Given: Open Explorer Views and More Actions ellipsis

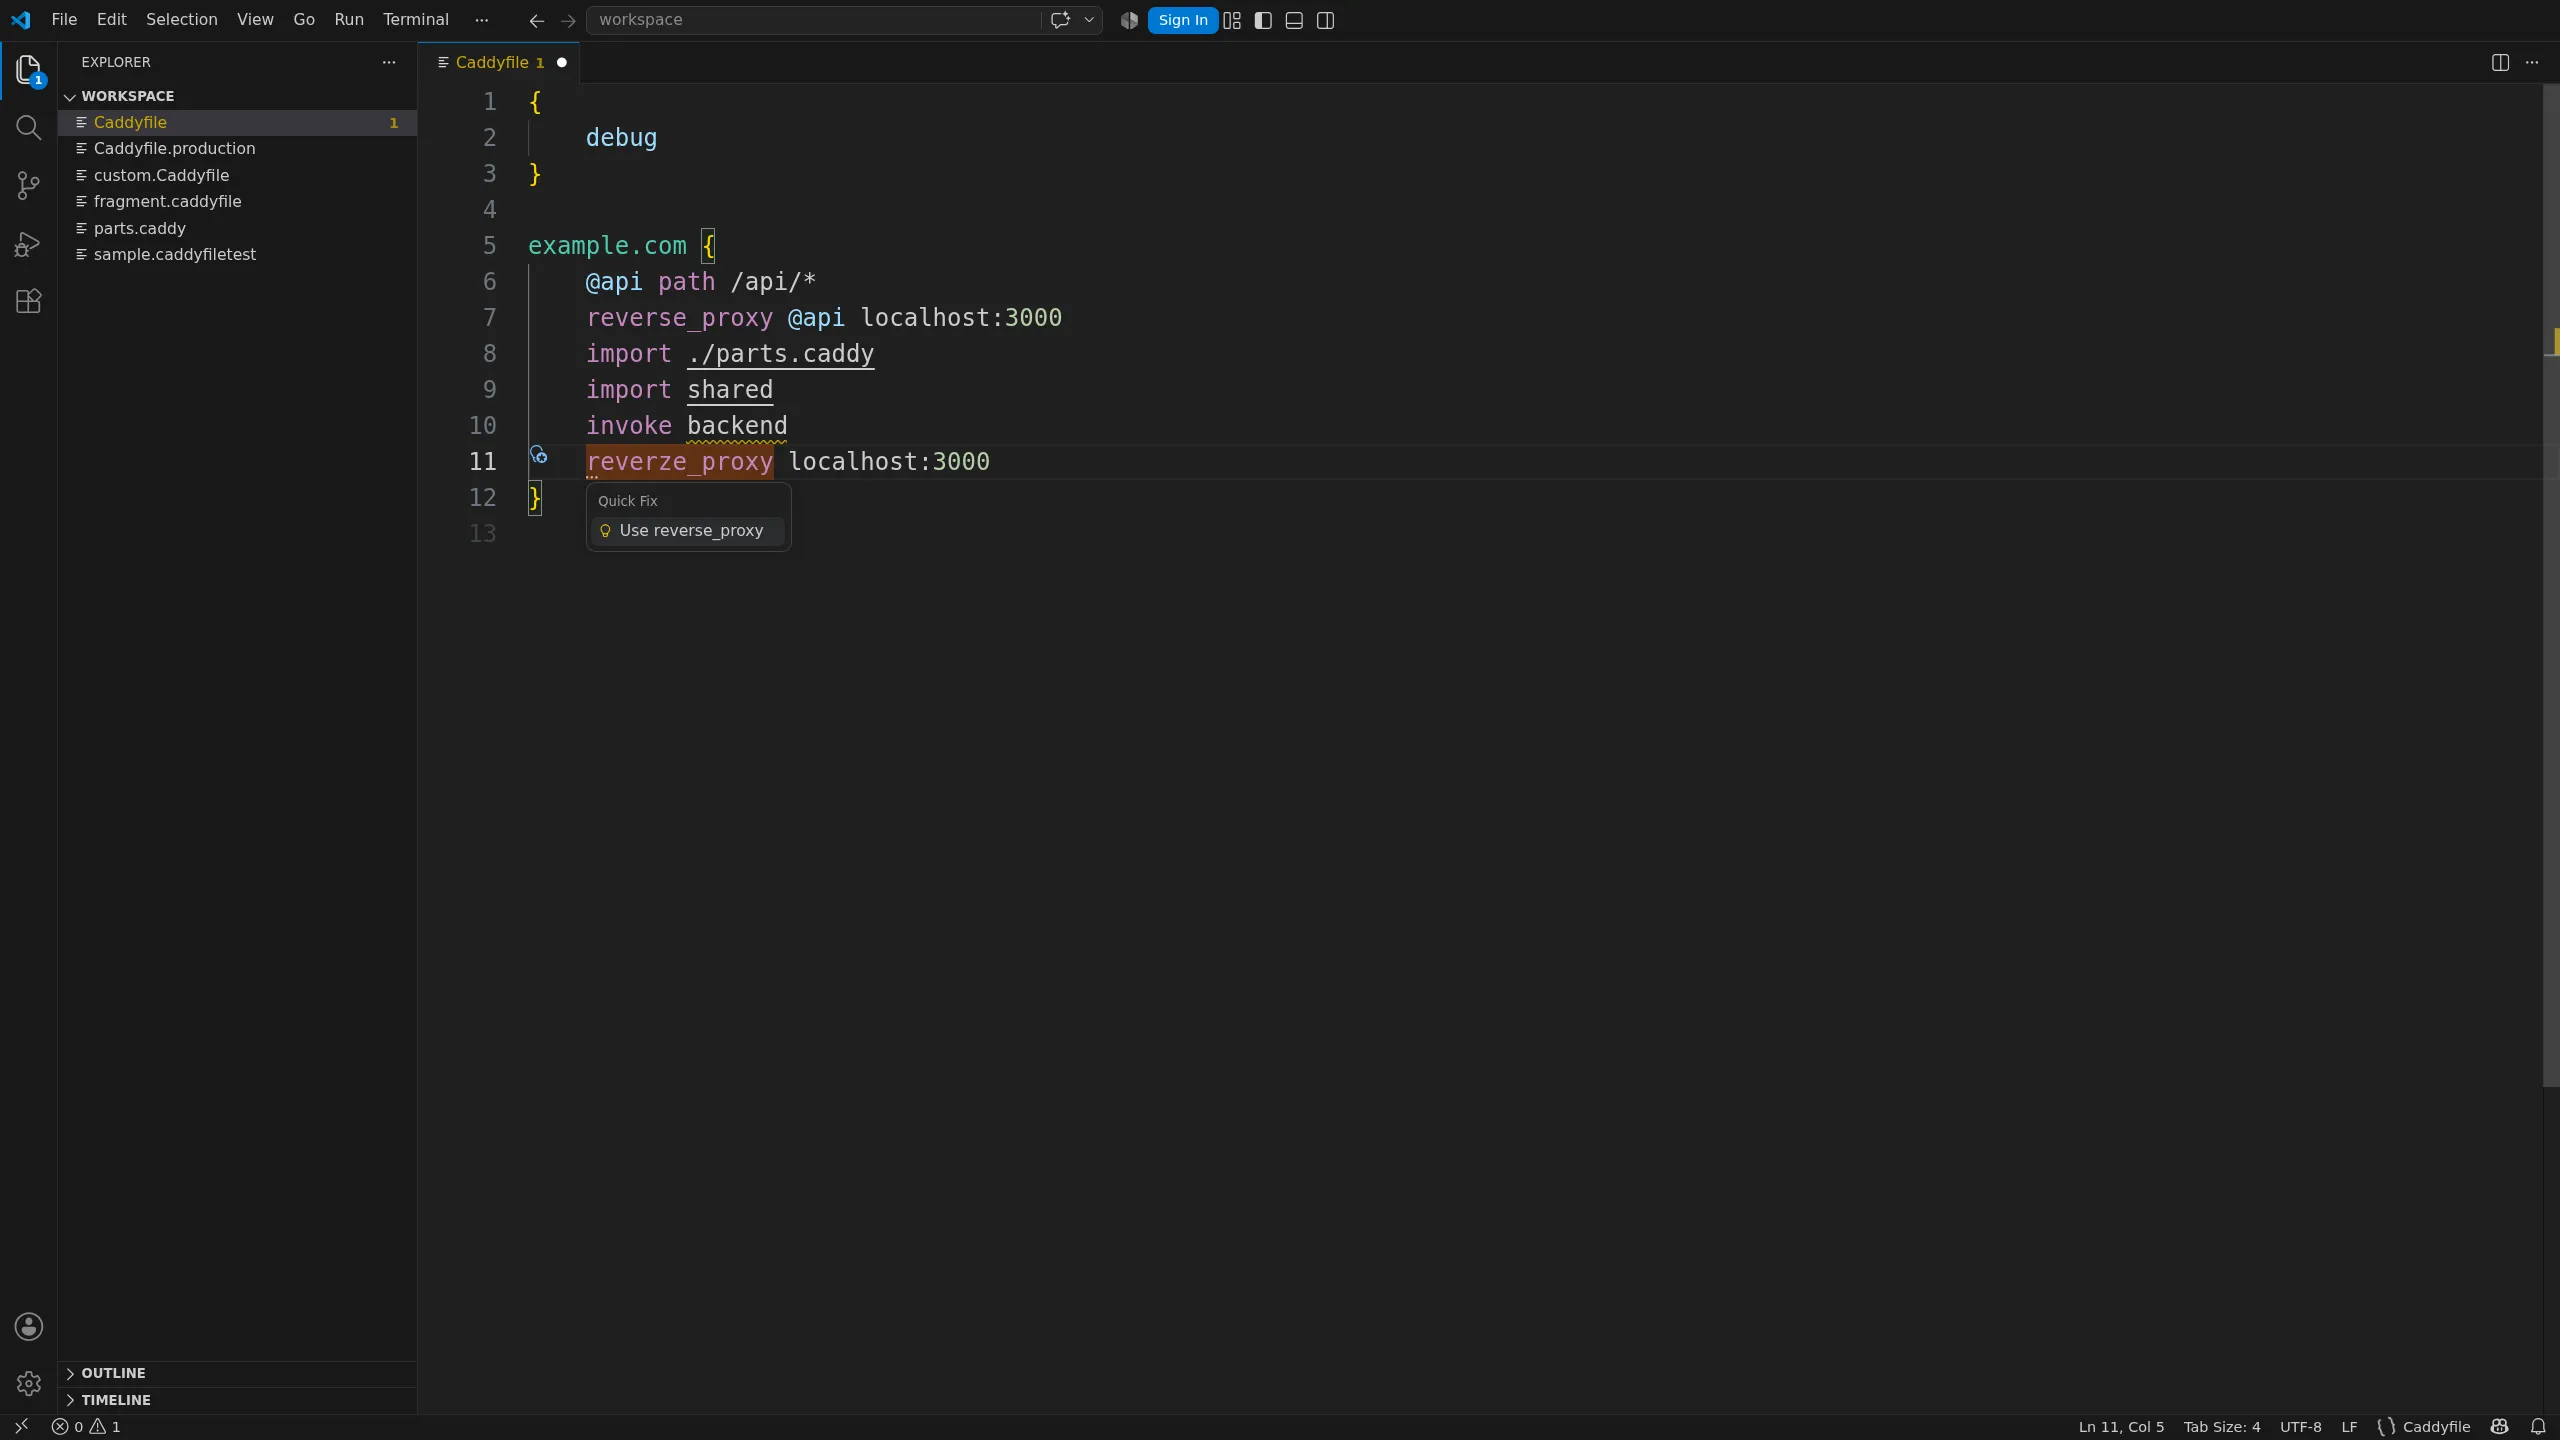Looking at the screenshot, I should coord(389,62).
